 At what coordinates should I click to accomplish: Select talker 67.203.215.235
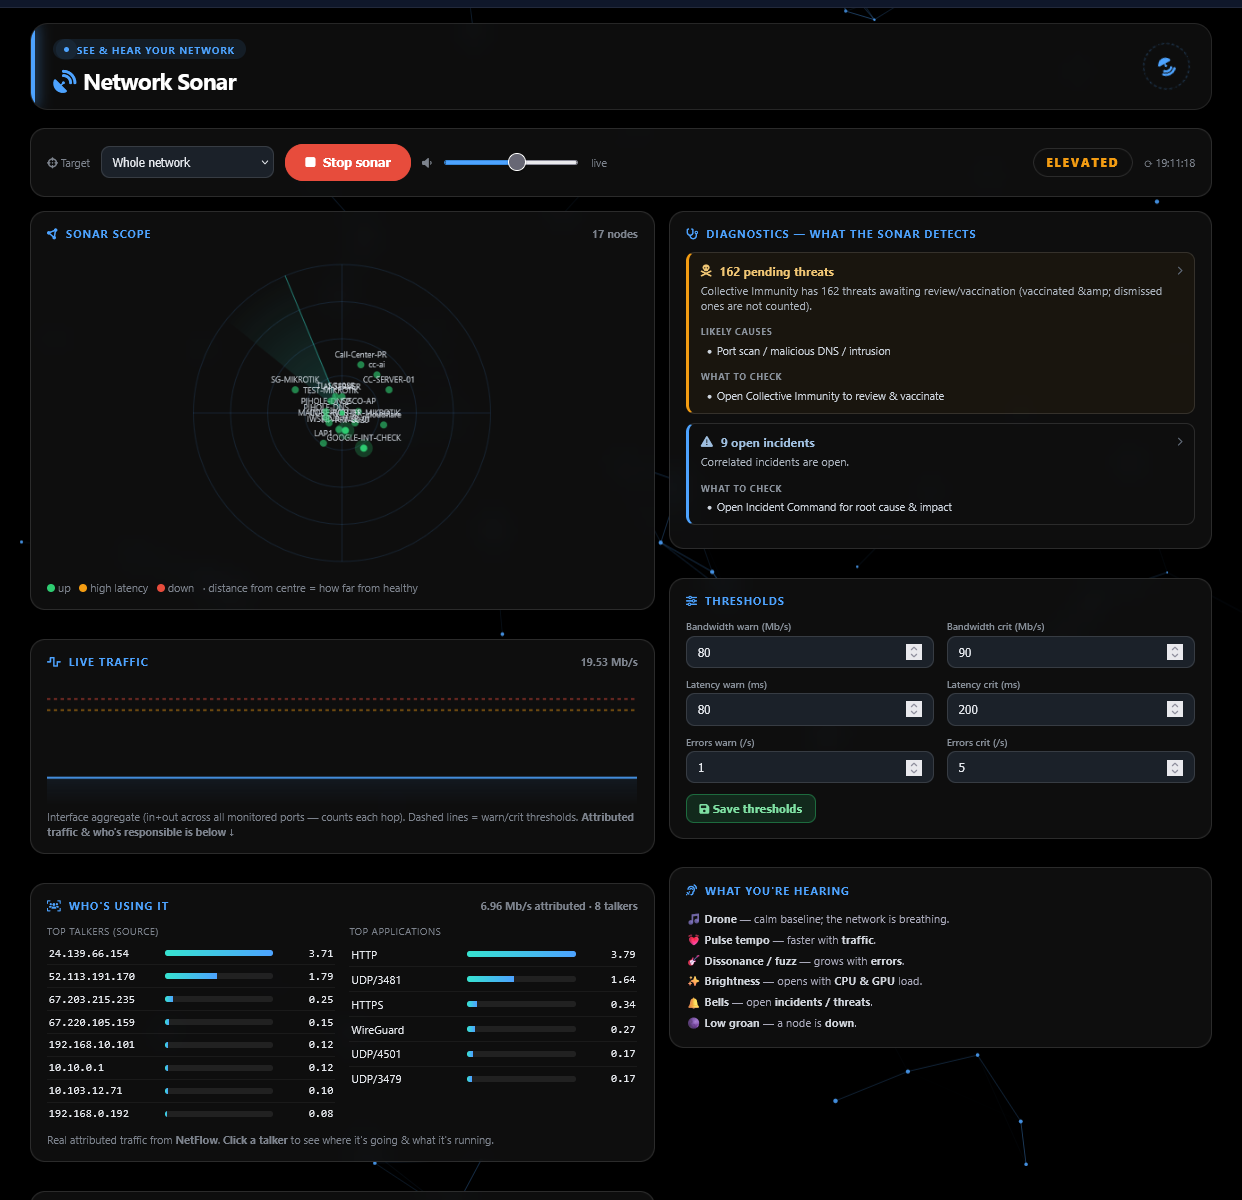(191, 999)
